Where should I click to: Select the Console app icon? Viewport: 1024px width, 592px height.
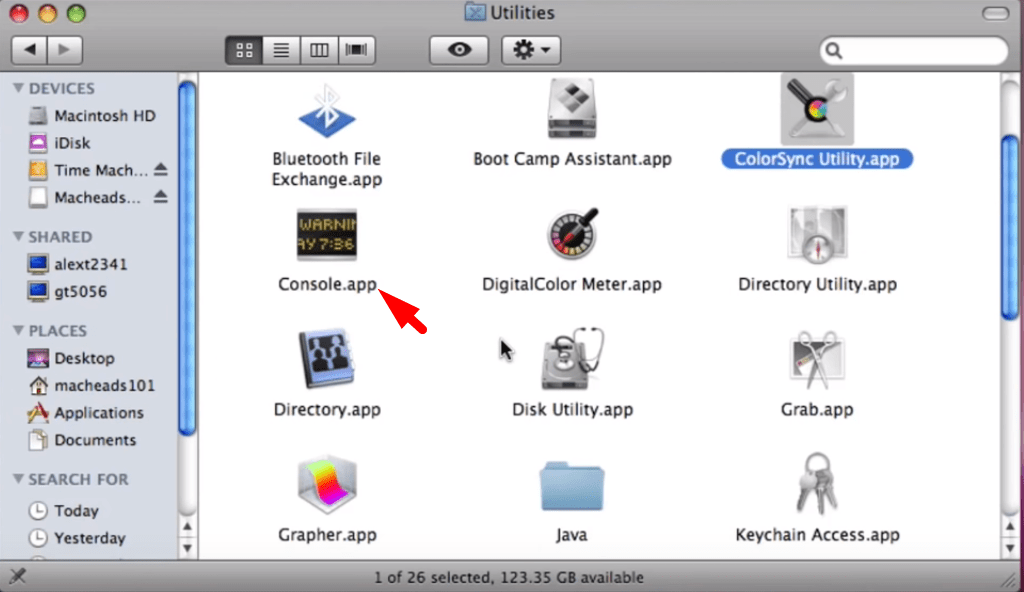coord(327,235)
